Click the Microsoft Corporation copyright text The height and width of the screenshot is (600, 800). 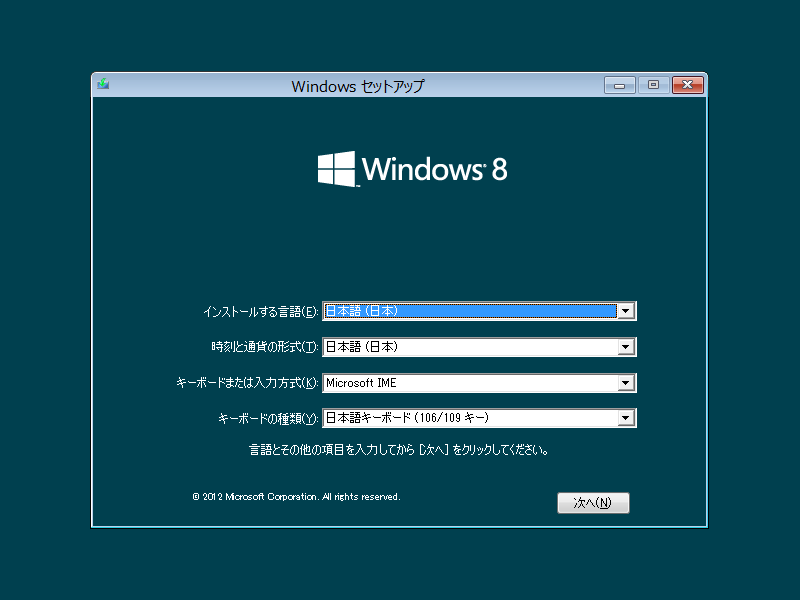coord(296,496)
